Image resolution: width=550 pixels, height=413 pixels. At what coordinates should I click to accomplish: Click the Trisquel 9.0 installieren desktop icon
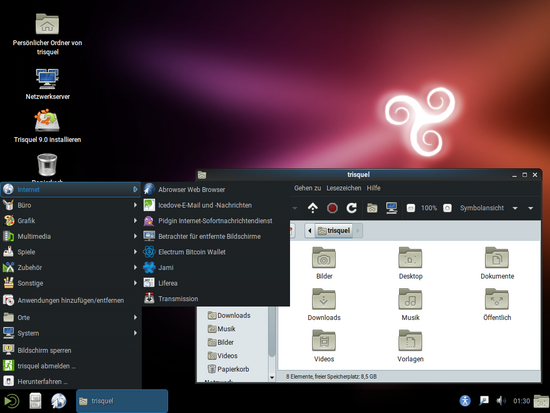[x=47, y=126]
